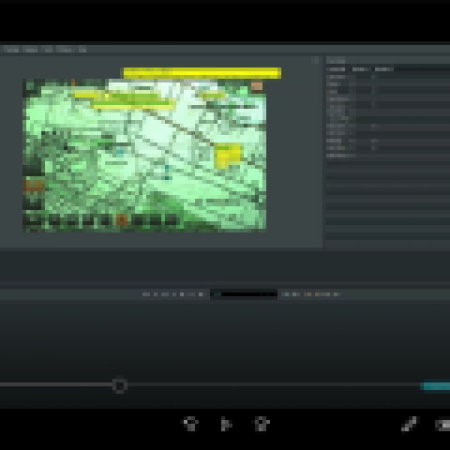
Task: Click the small icon at viewport's top-right corner
Action: pos(316,60)
